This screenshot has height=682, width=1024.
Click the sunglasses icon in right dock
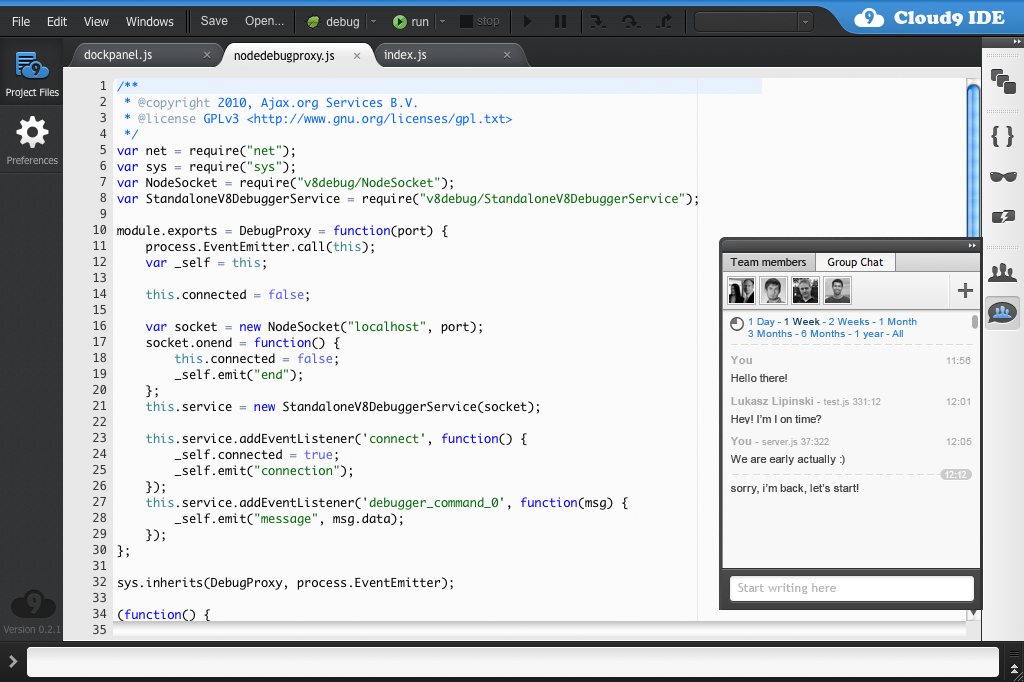click(x=1002, y=176)
